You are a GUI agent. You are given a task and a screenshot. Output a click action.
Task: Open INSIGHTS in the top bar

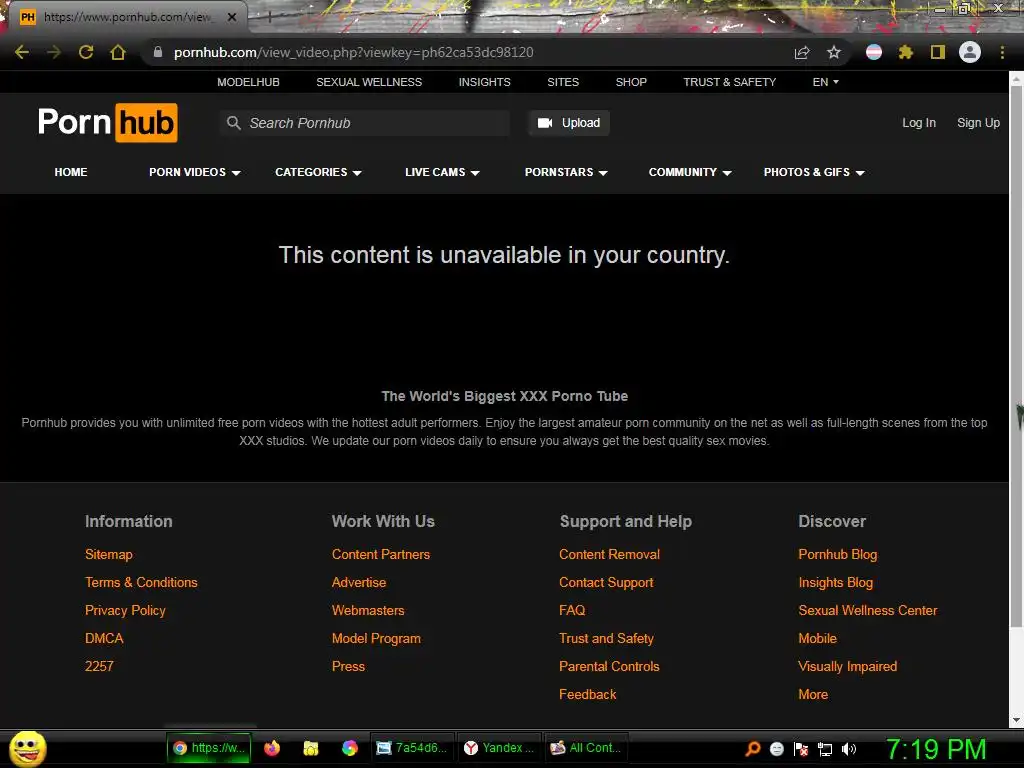click(x=485, y=82)
